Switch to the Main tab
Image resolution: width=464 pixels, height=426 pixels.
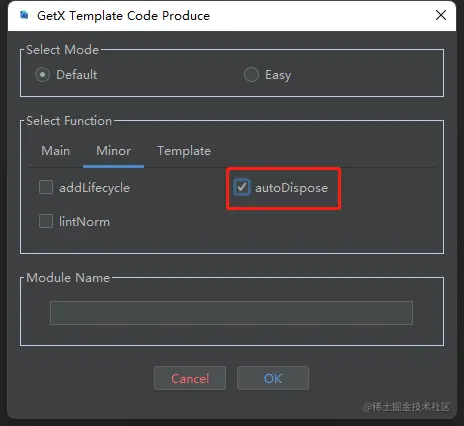coord(56,151)
